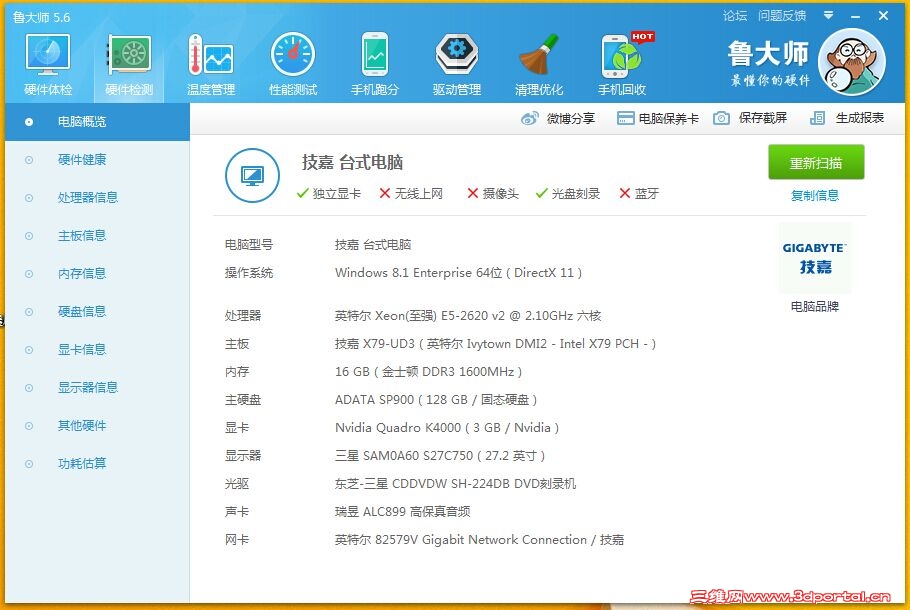Image resolution: width=910 pixels, height=610 pixels.
Task: Open 驱动管理 driver management
Action: (x=456, y=62)
